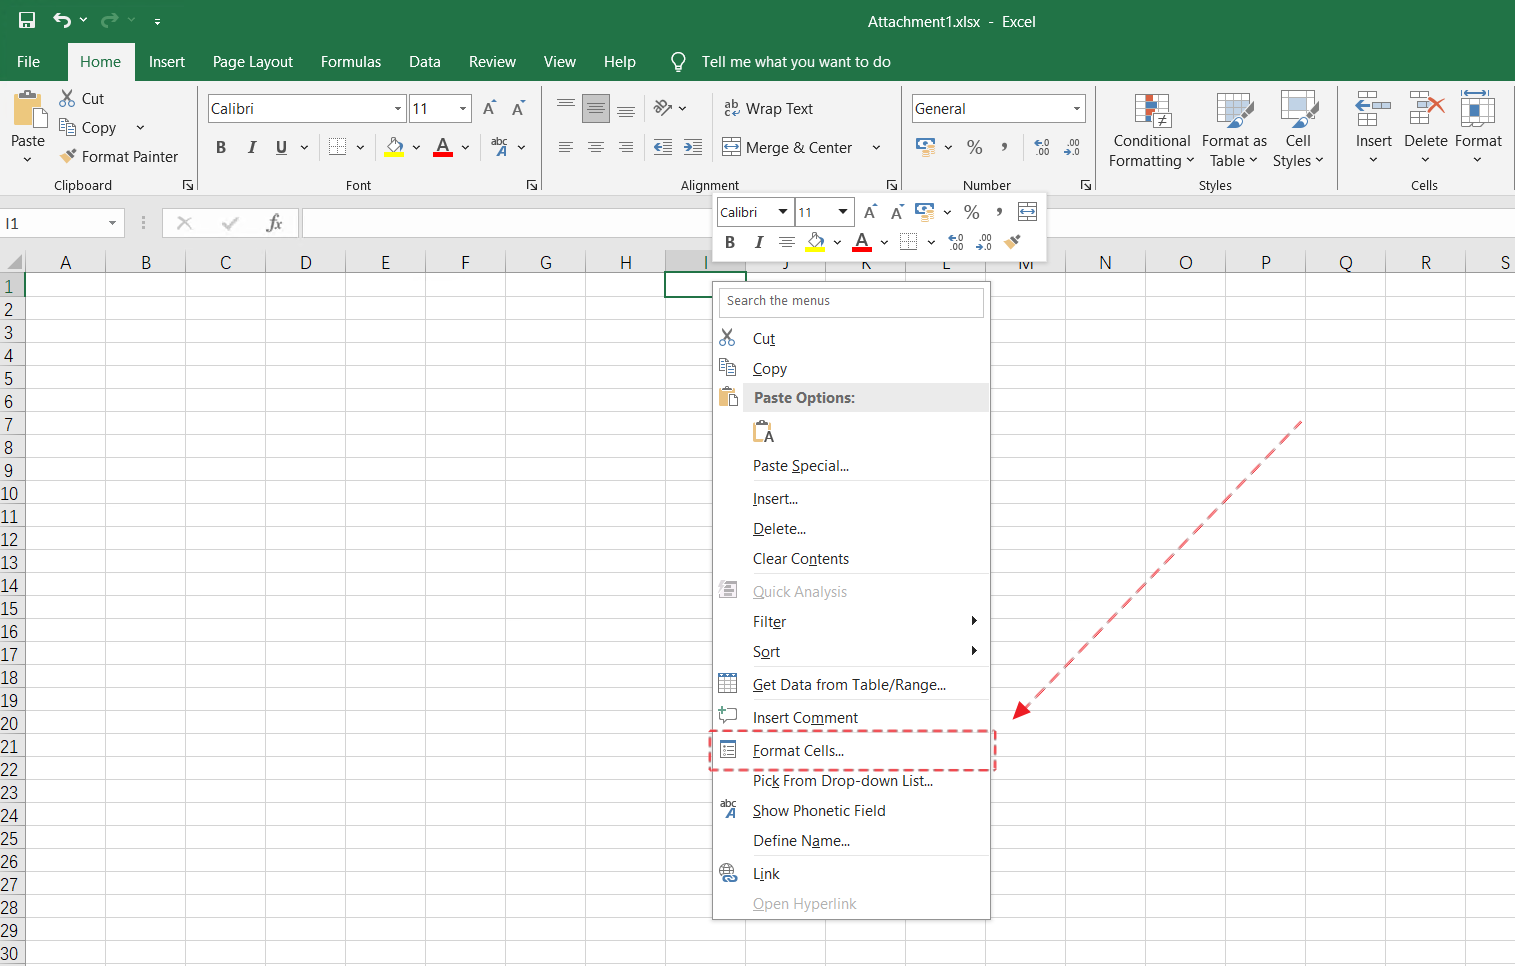Expand the Borders dropdown arrow in ribbon

[x=360, y=147]
